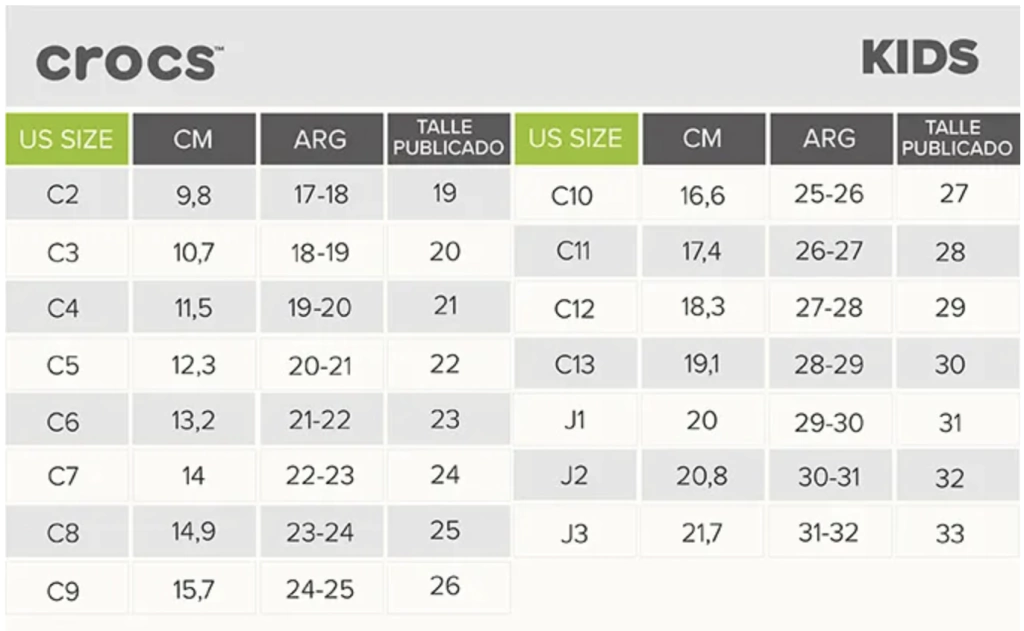Select the C9 size cell
Viewport: 1024px width, 631px height.
coord(63,590)
